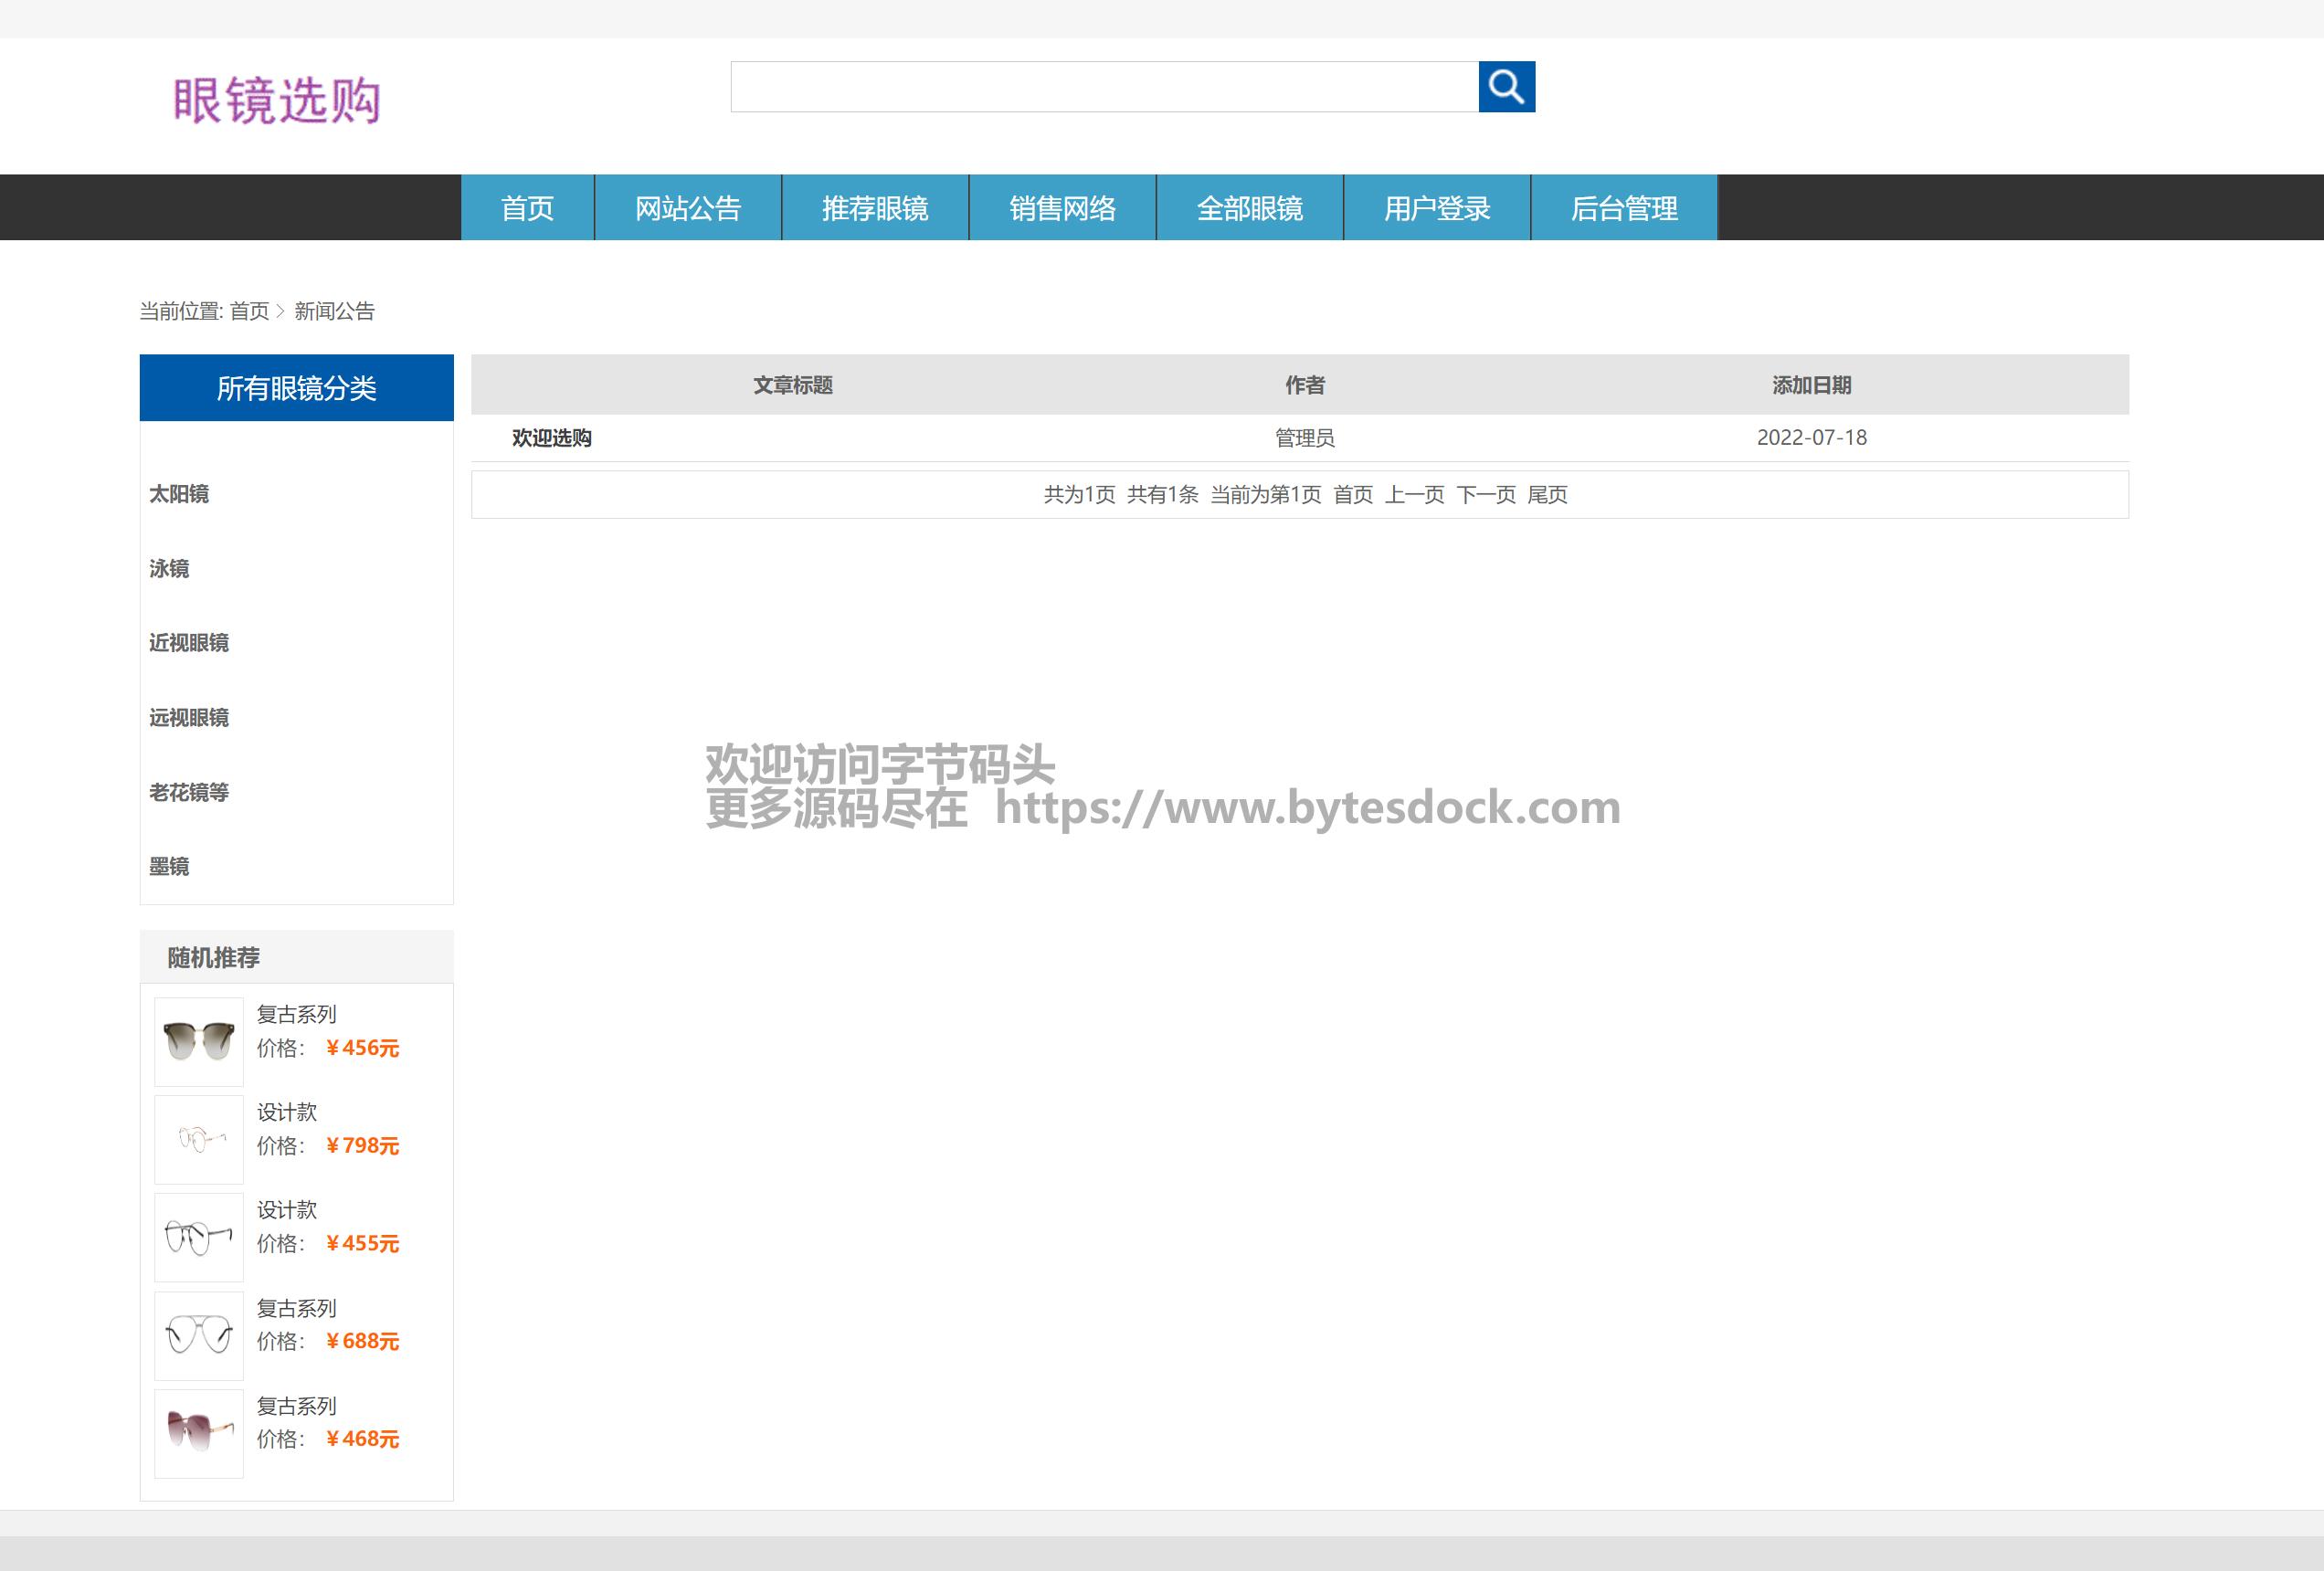Select 销售网络 navigation item

(1062, 208)
